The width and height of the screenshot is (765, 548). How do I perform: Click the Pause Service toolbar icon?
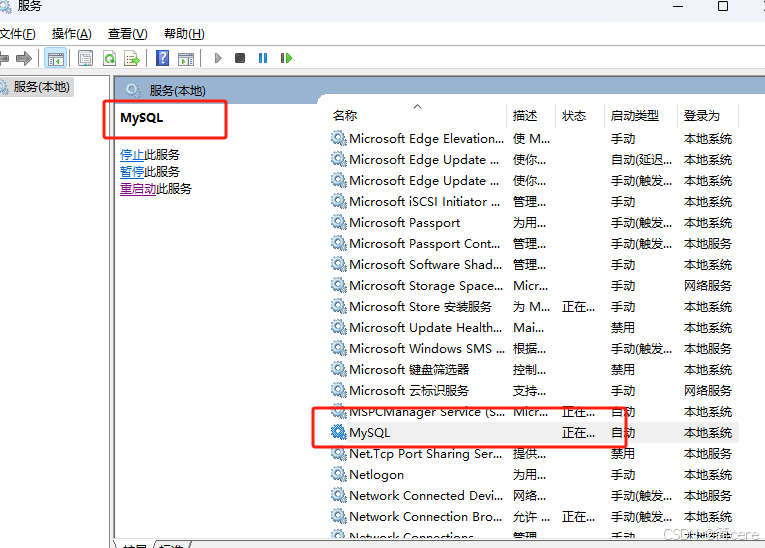pos(263,58)
